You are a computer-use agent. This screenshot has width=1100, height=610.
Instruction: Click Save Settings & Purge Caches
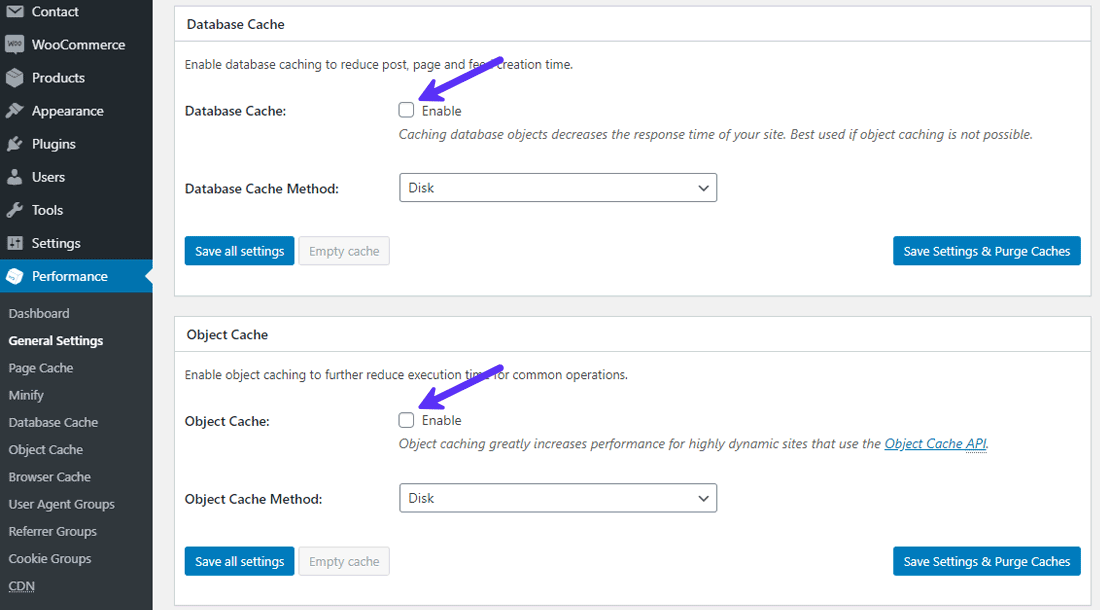986,250
